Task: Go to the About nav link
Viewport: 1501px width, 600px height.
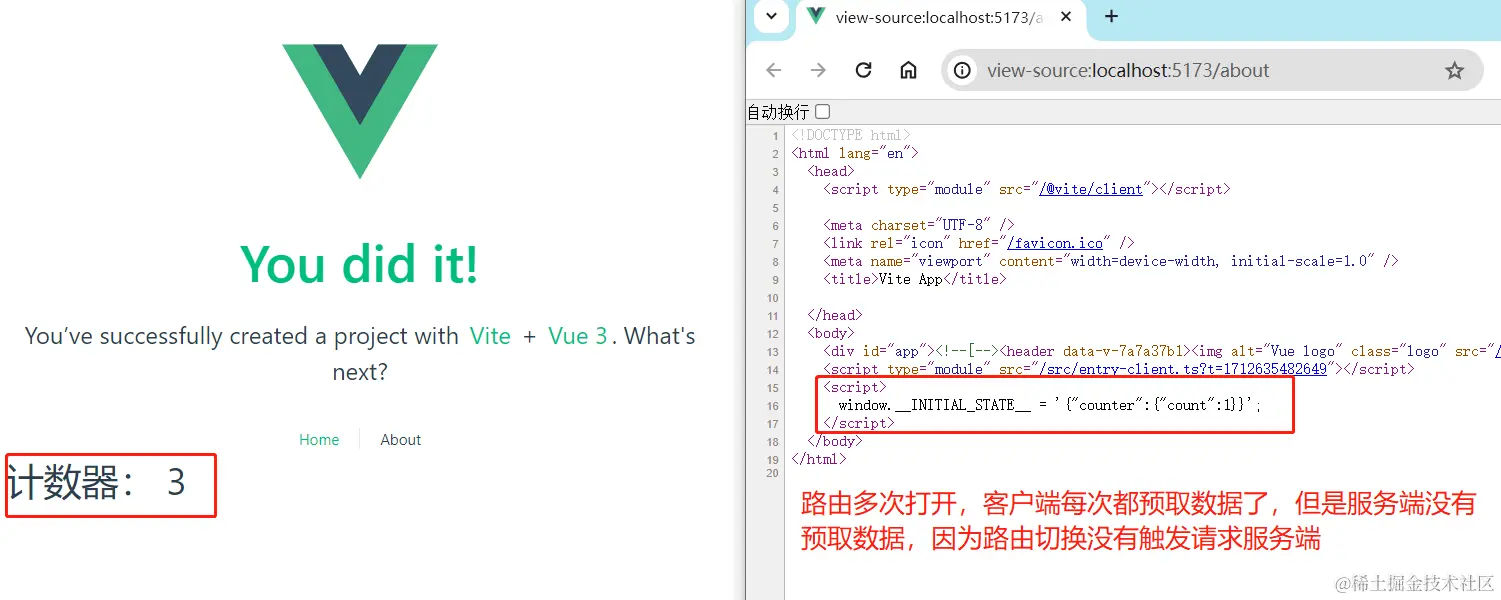Action: click(x=401, y=440)
